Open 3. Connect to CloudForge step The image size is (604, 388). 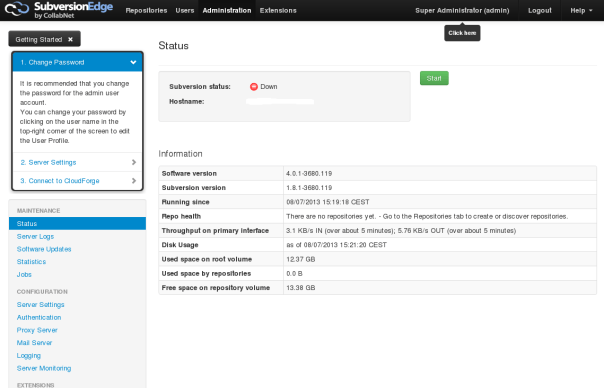(x=60, y=181)
